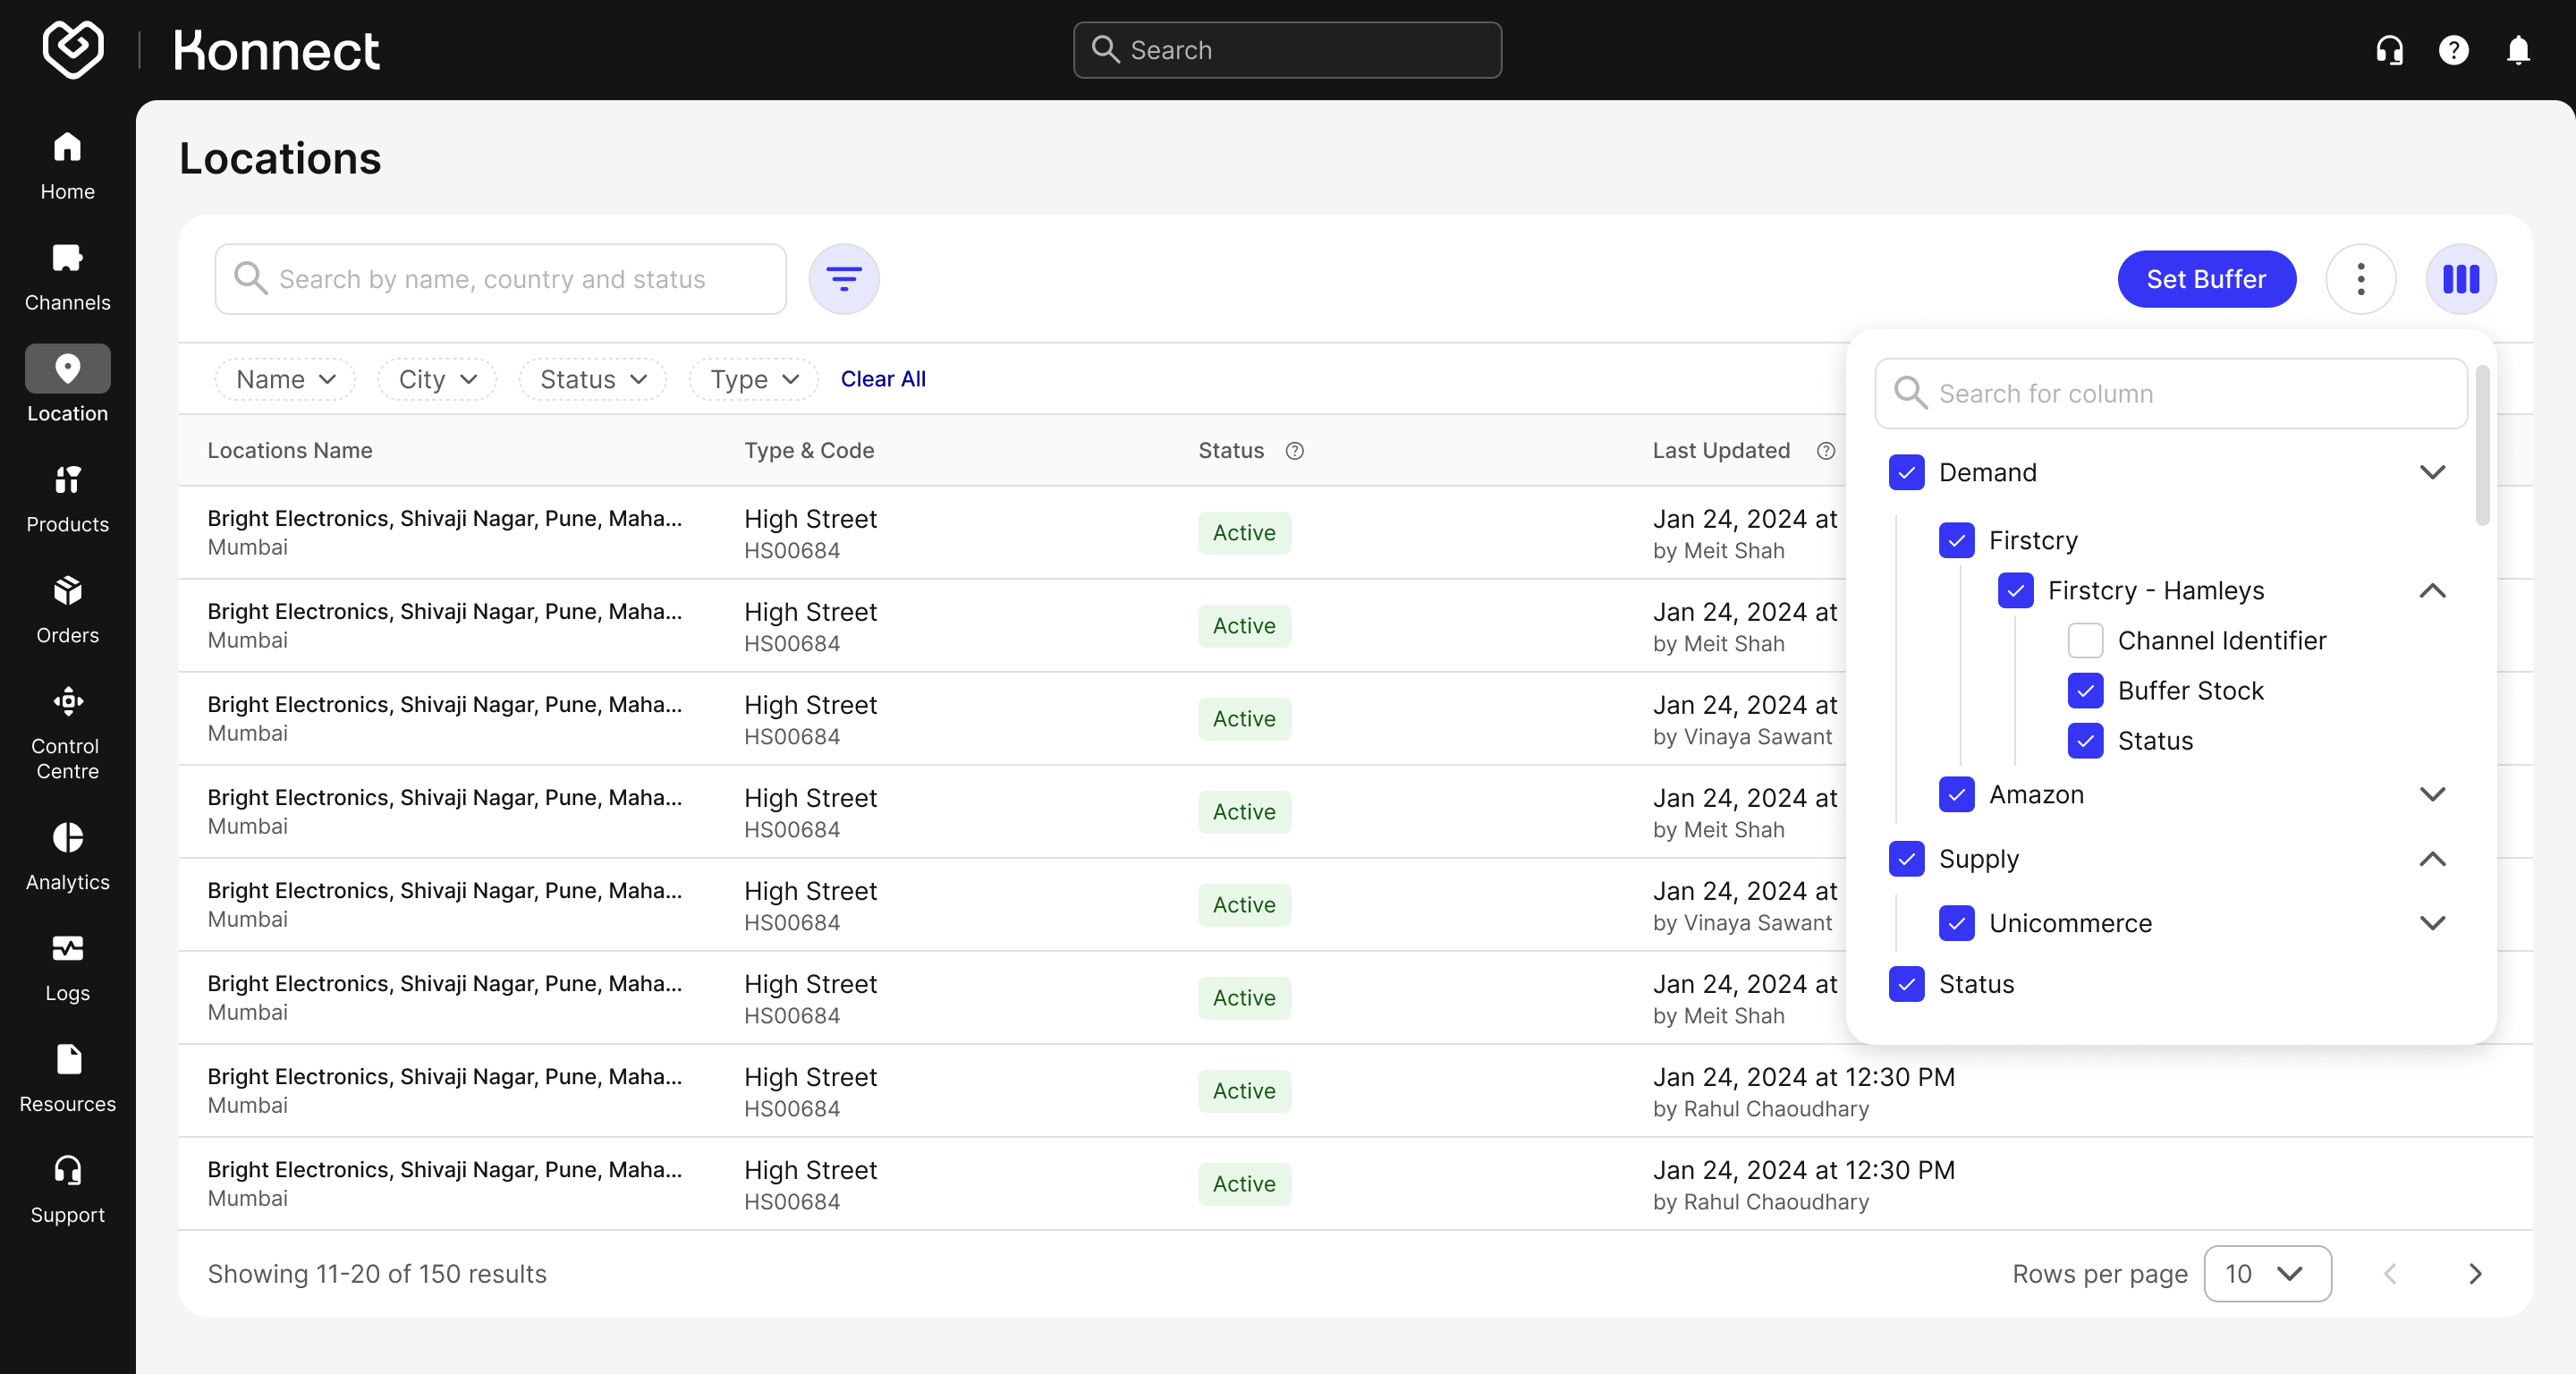Open the City filter dropdown
This screenshot has width=2576, height=1374.
click(437, 379)
